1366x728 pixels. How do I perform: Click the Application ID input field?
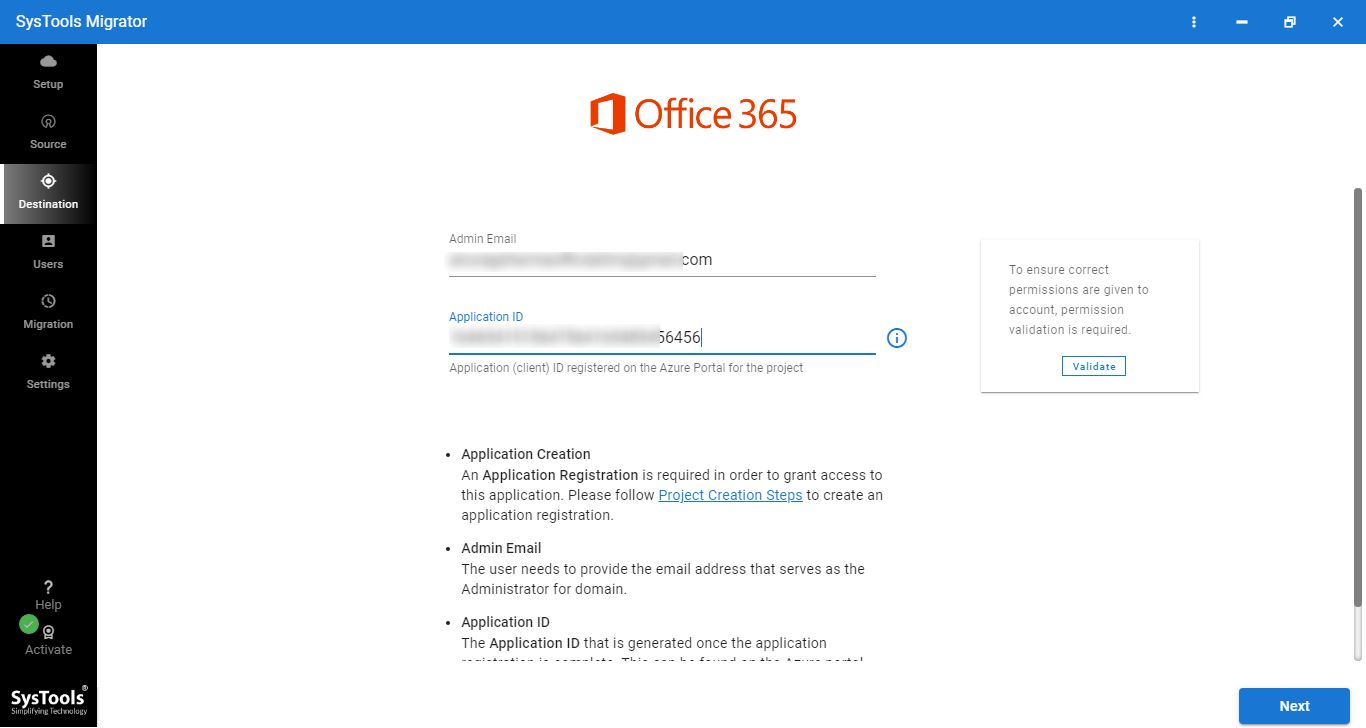coord(662,338)
